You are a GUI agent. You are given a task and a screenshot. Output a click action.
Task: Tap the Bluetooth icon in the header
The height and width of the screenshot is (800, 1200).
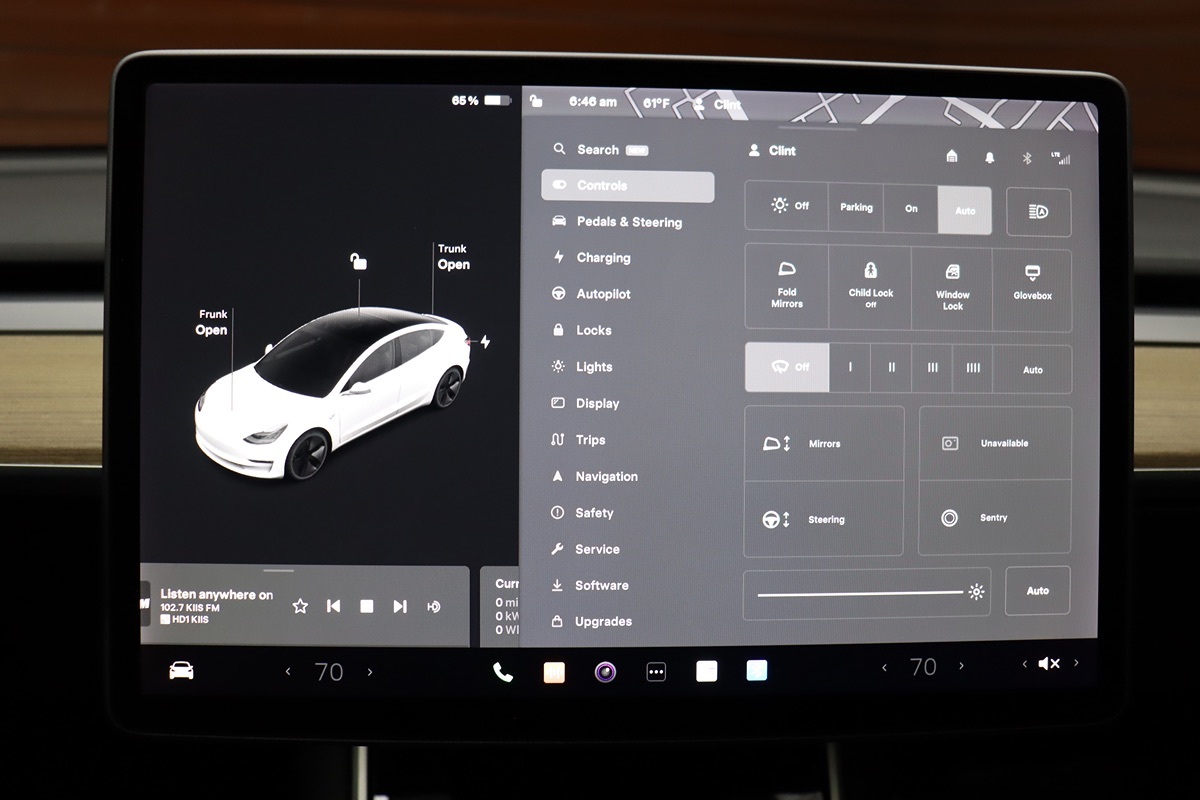1026,157
